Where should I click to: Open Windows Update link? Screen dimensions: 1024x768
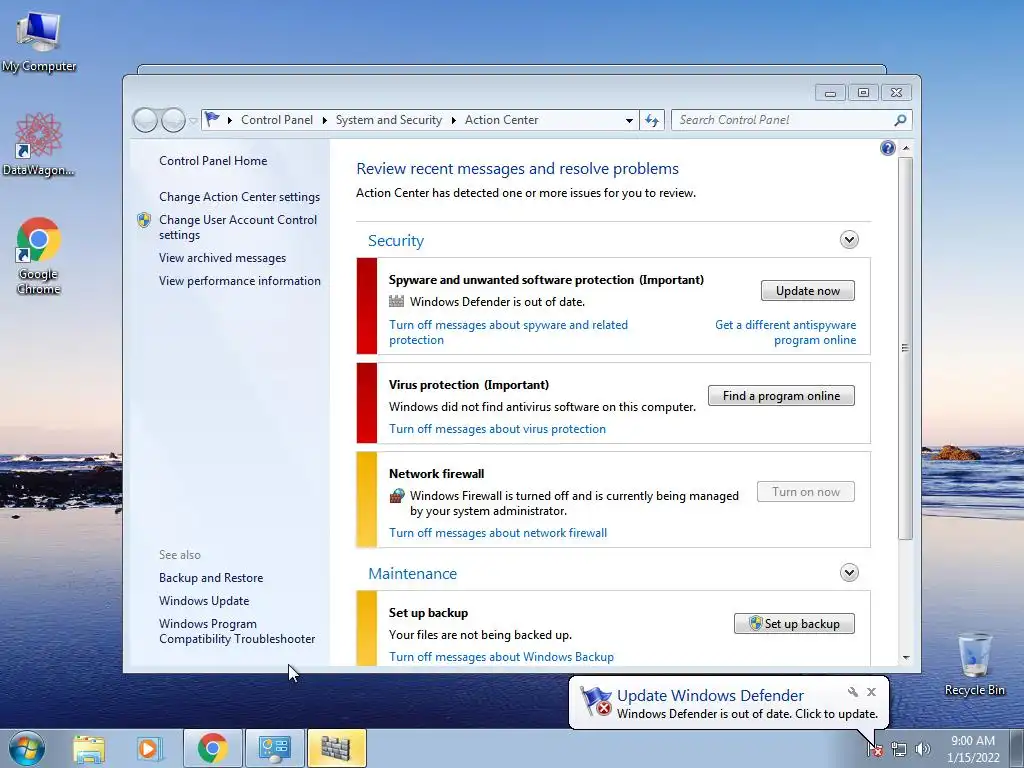click(204, 601)
